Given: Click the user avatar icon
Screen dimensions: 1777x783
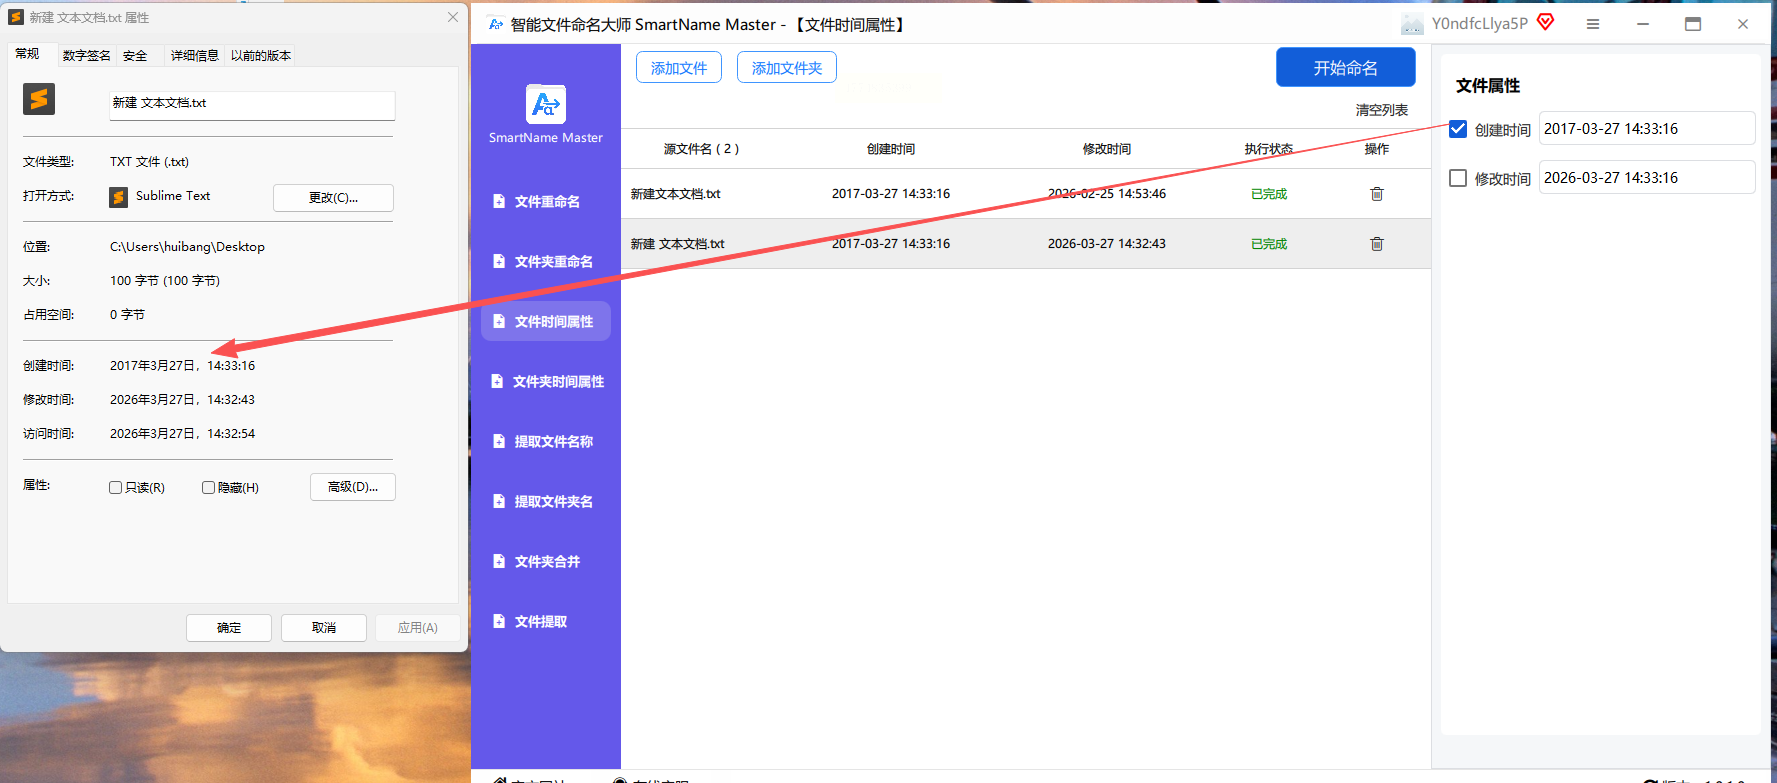Looking at the screenshot, I should click(x=1412, y=24).
